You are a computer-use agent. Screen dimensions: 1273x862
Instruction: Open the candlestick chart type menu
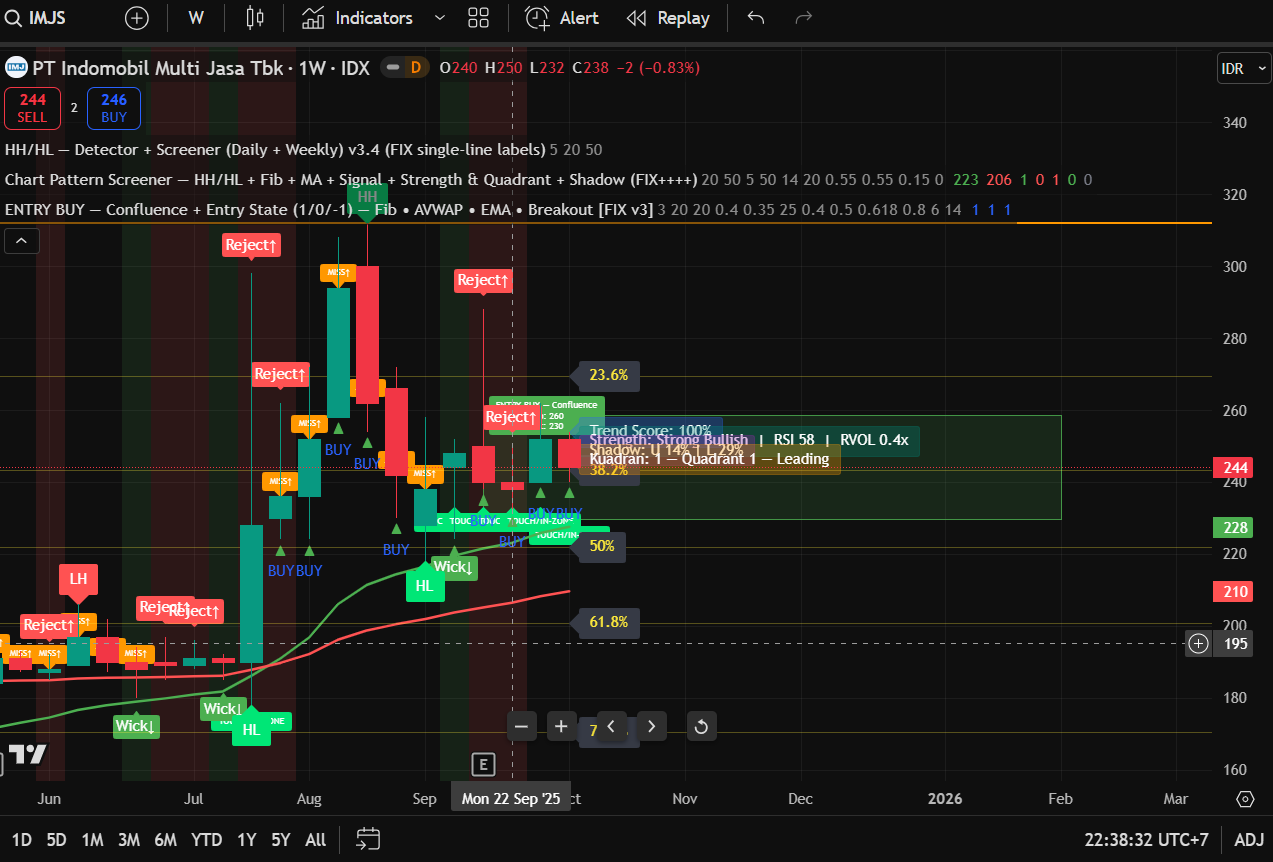point(255,18)
